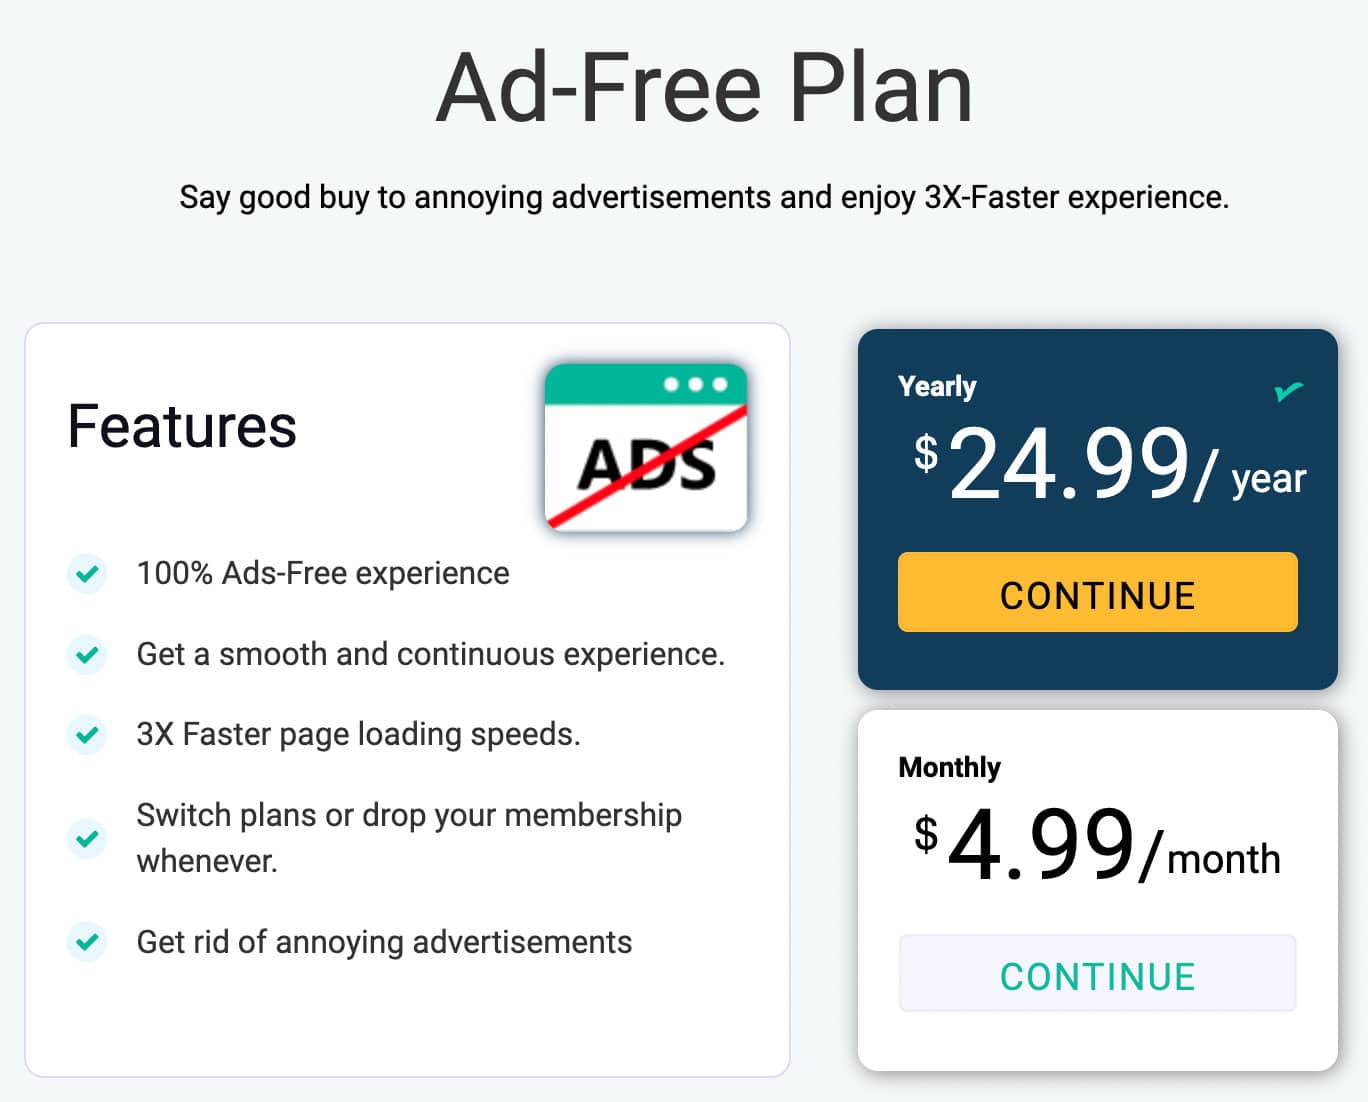Click the three dots on the ADS icon
1368x1102 pixels.
696,385
